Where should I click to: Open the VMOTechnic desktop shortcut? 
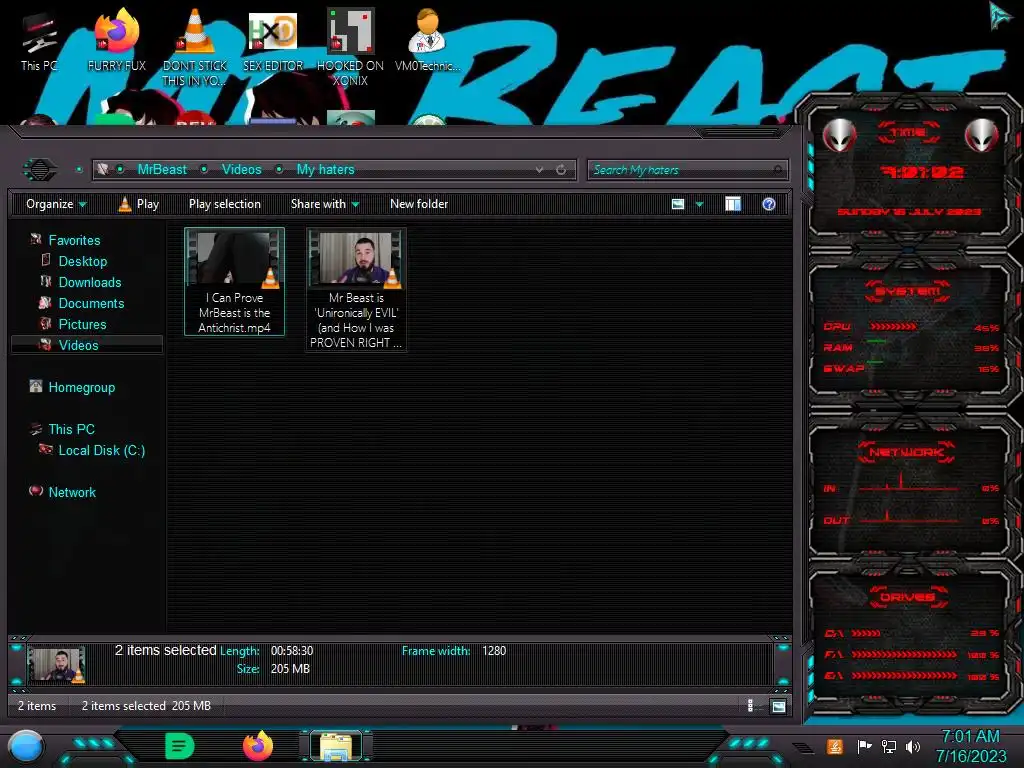[x=427, y=40]
